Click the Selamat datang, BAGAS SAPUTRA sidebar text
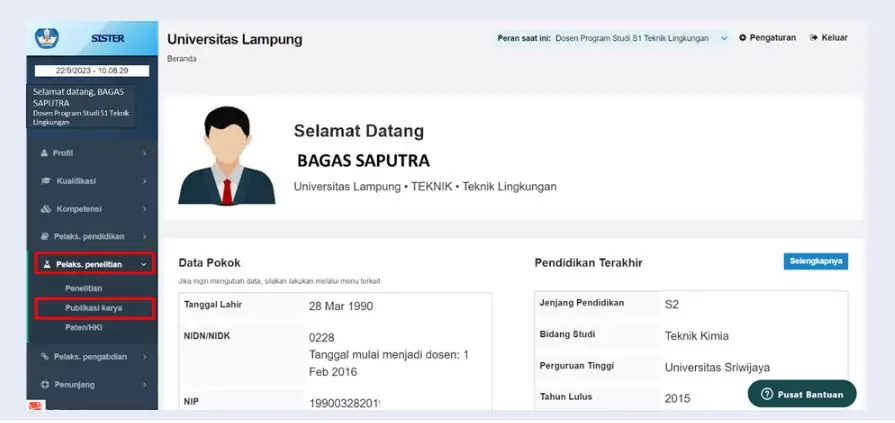 pos(78,97)
